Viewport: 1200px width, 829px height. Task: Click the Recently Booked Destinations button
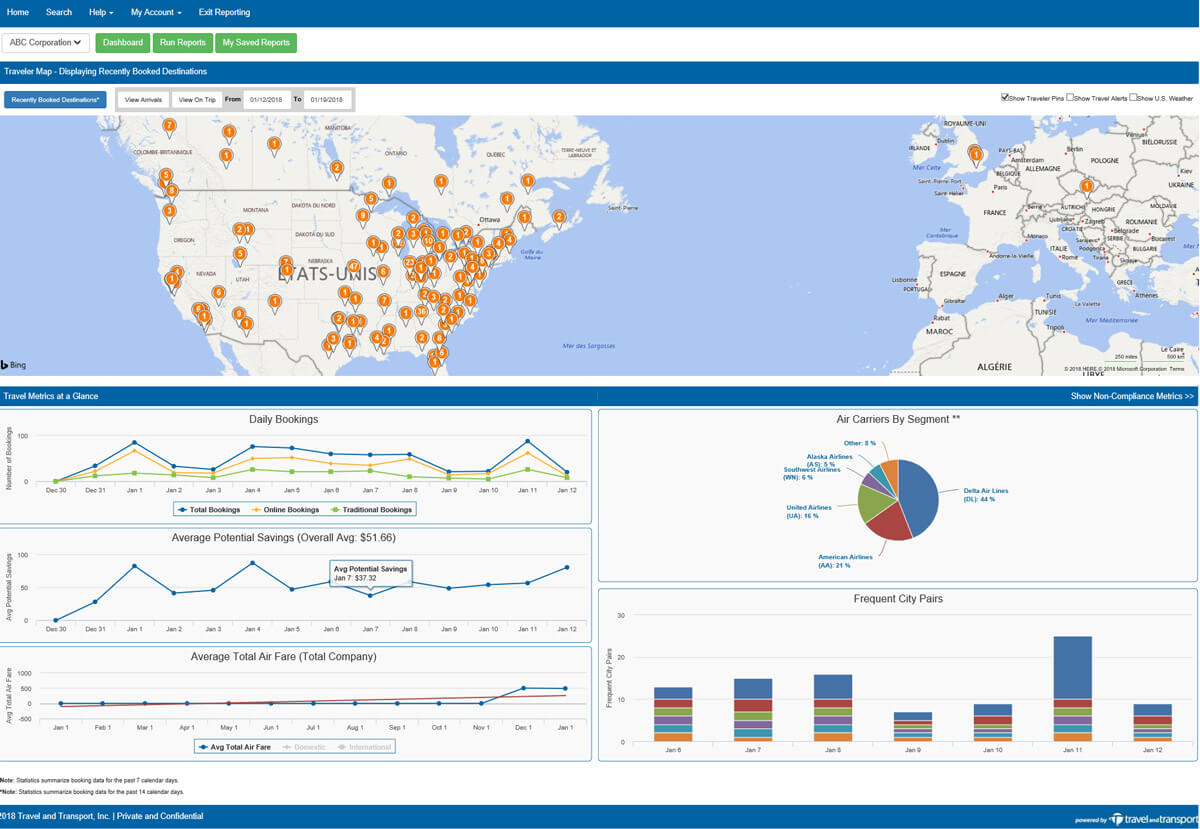(55, 100)
